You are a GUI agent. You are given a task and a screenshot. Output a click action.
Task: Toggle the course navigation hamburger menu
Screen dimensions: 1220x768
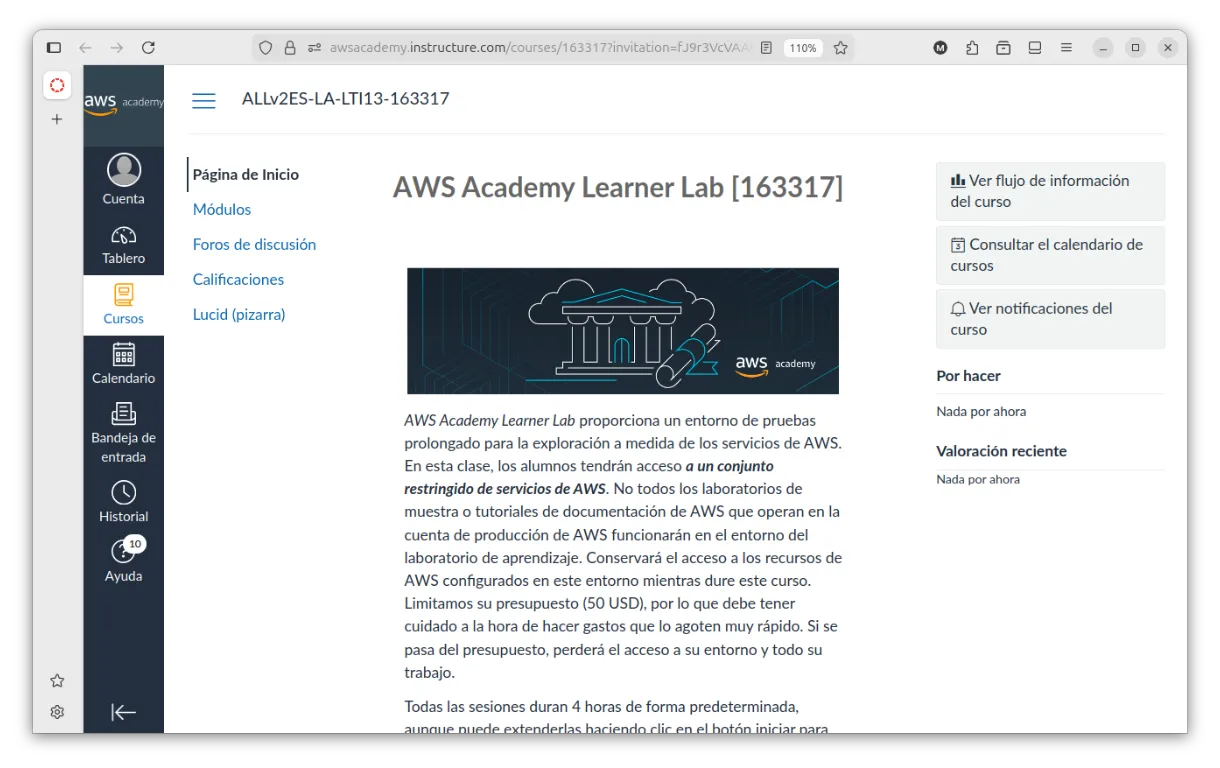[204, 100]
